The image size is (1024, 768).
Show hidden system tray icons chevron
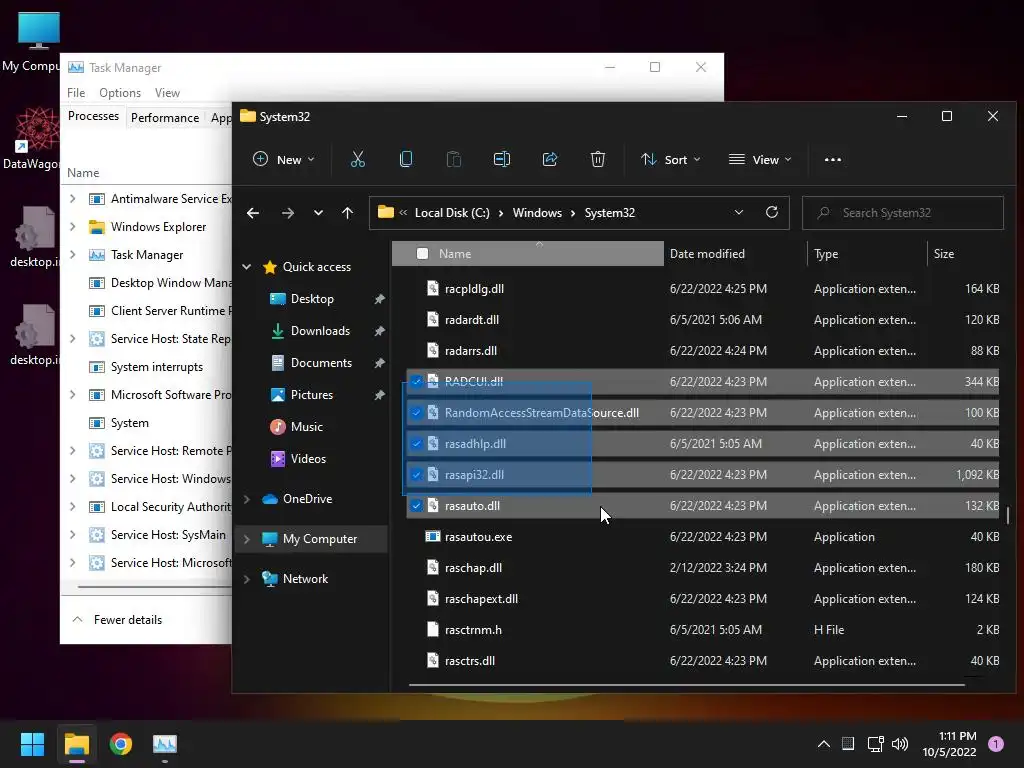point(824,744)
